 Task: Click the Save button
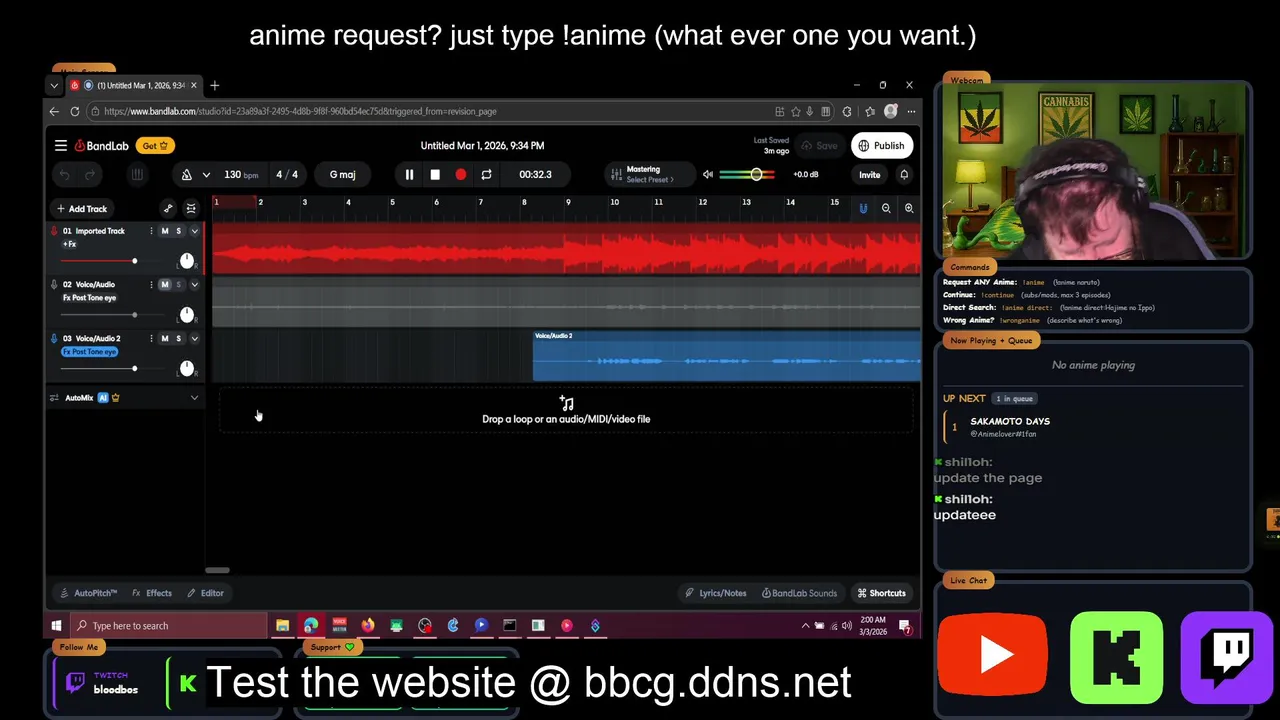click(x=819, y=146)
